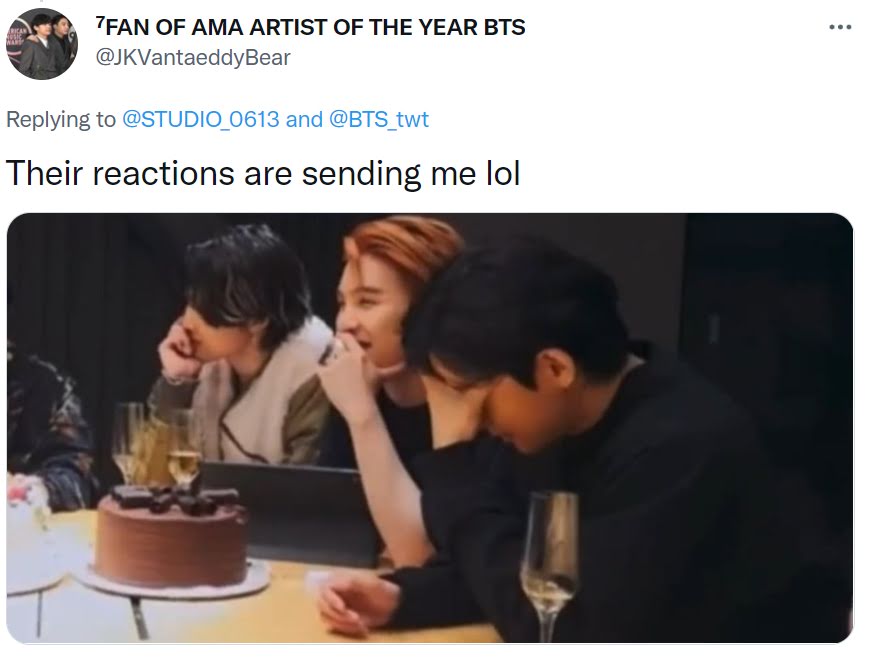Click the champagne glass in photo foreground

(549, 564)
